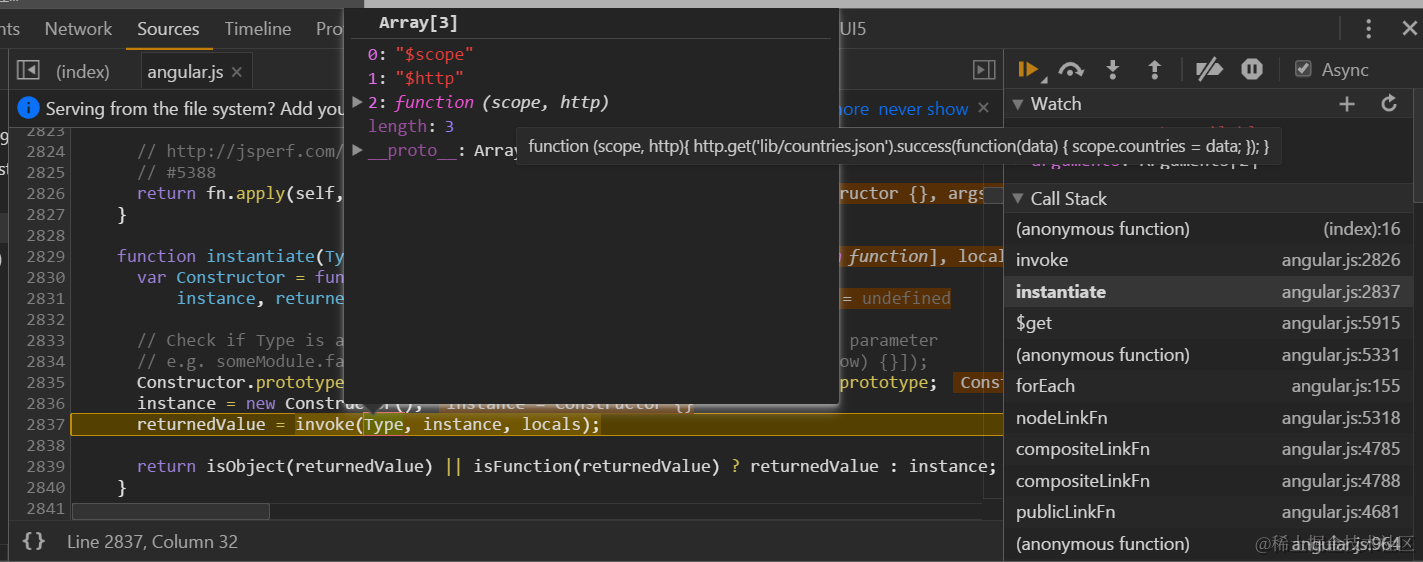Select the $get call stack frame
1423x562 pixels.
(1034, 323)
